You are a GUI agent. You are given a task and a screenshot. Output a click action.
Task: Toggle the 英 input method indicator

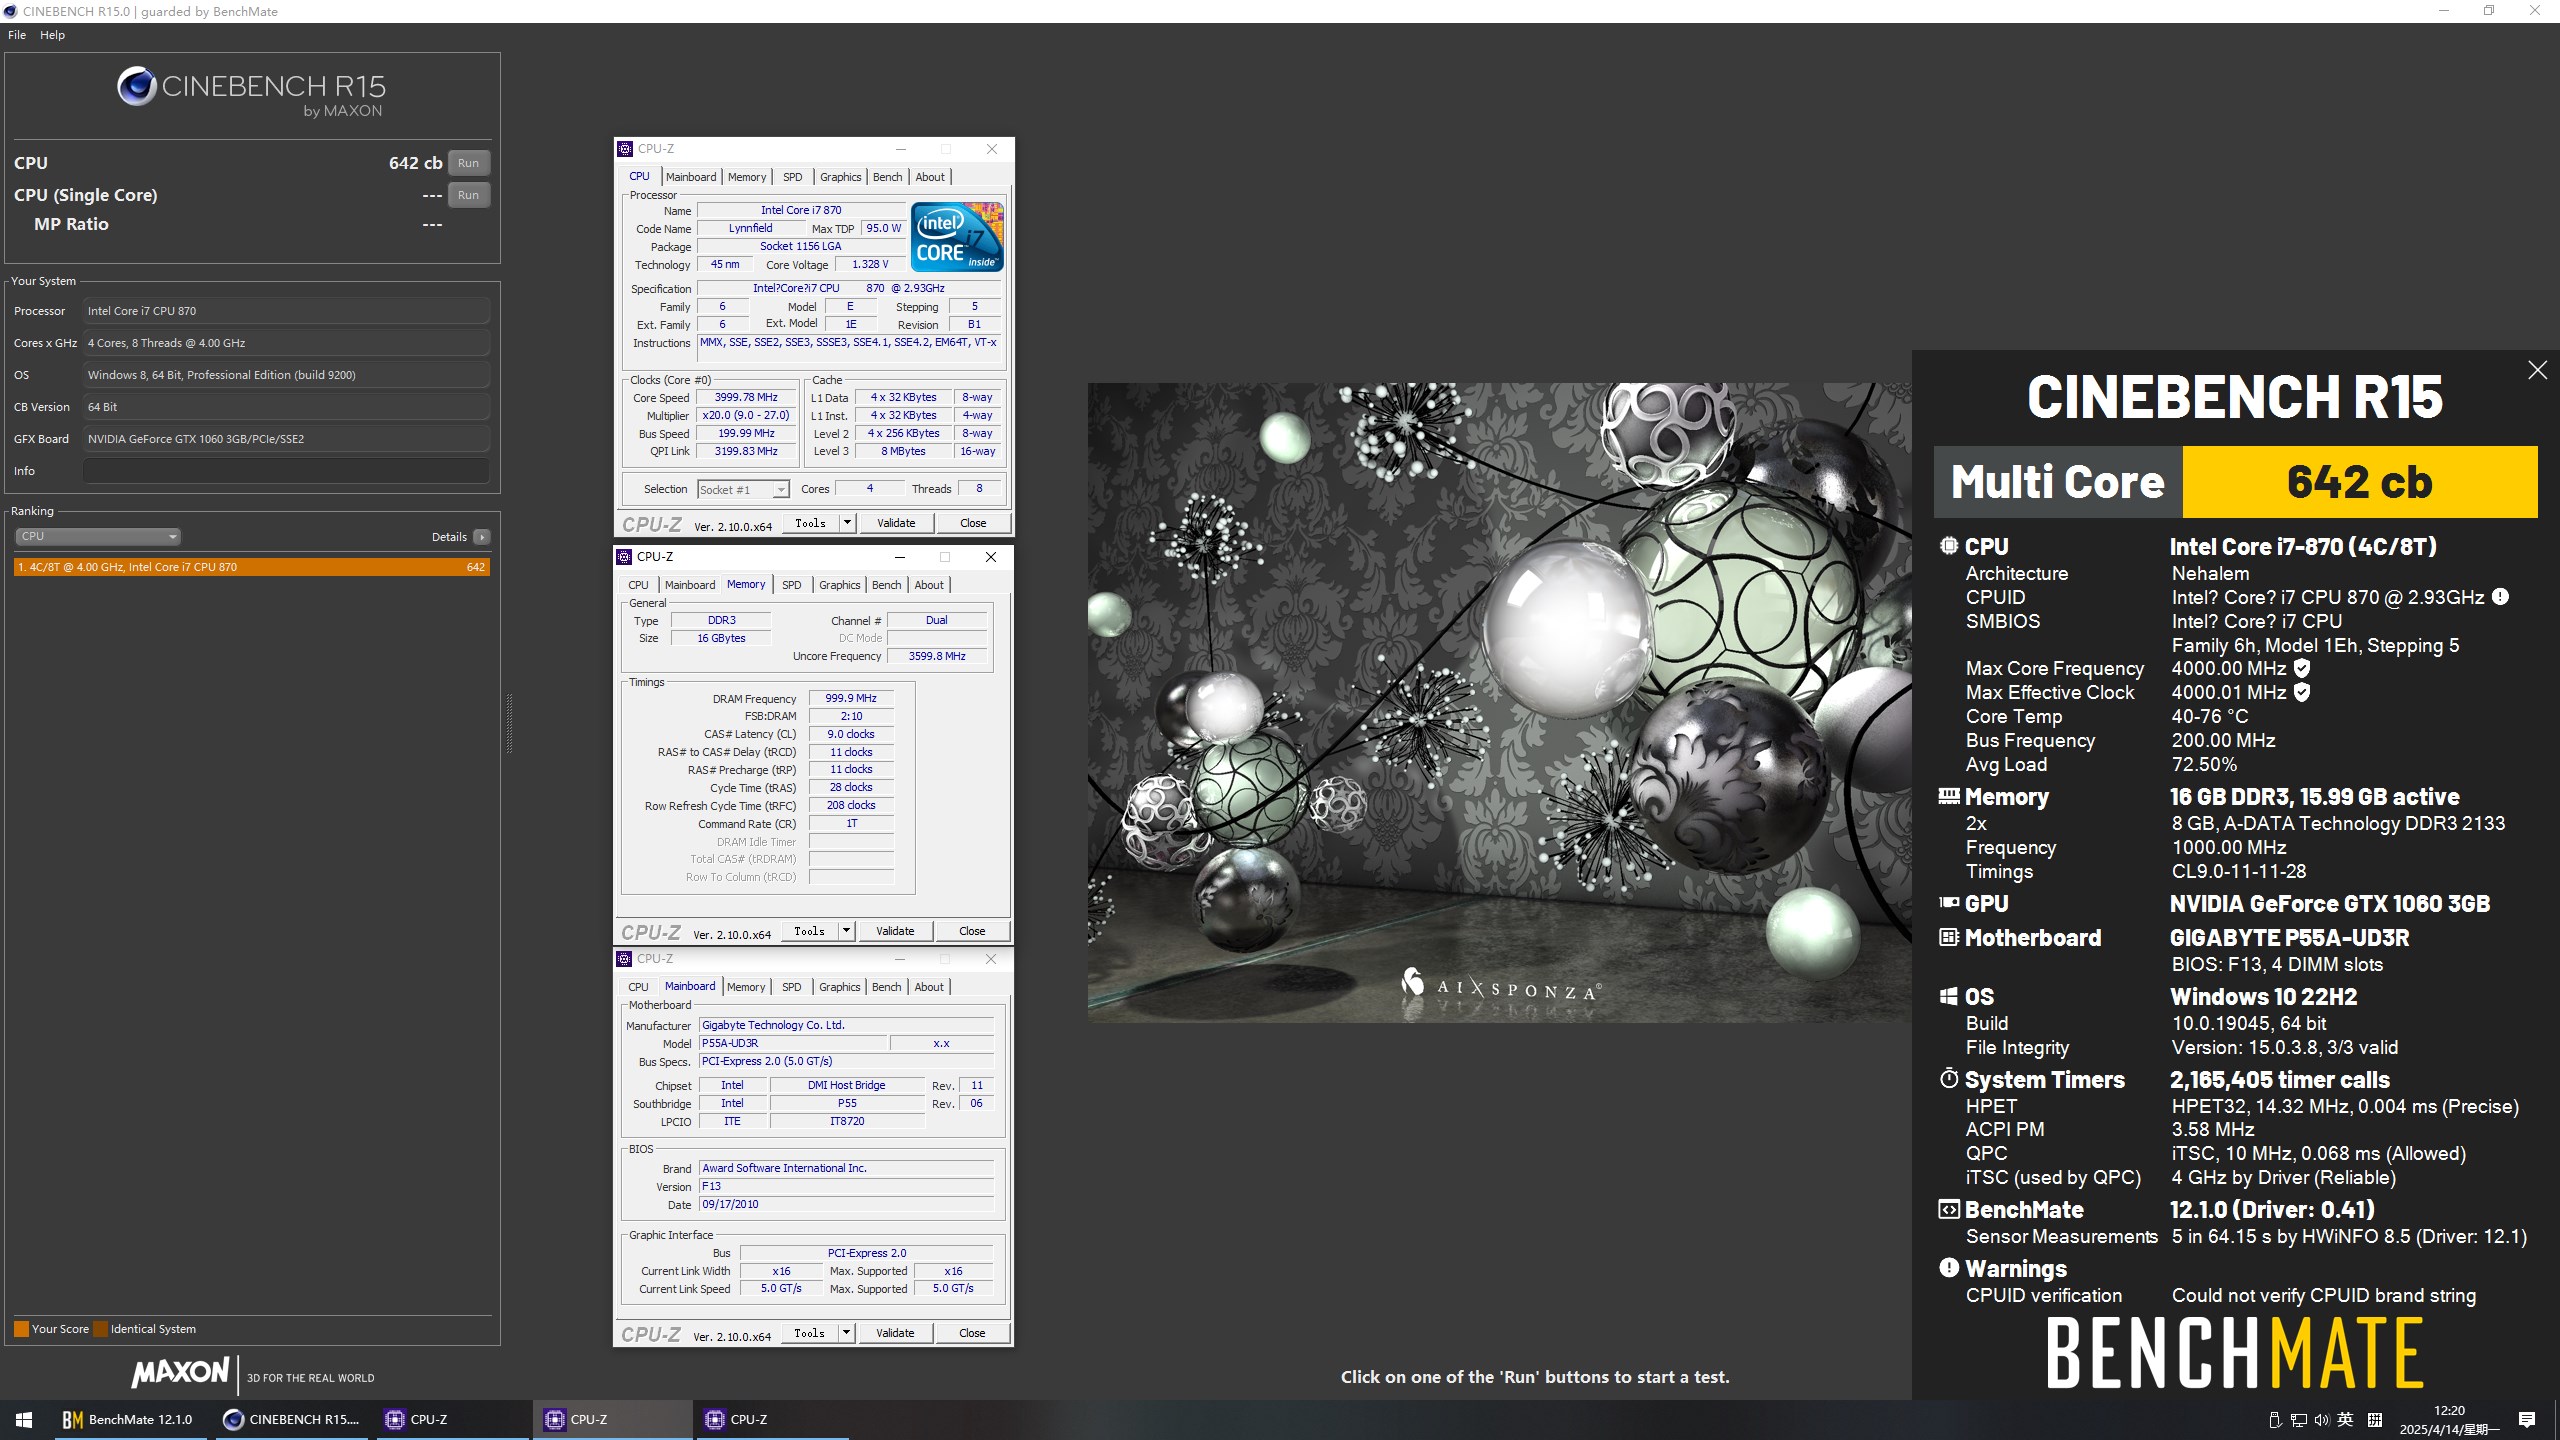[2345, 1420]
